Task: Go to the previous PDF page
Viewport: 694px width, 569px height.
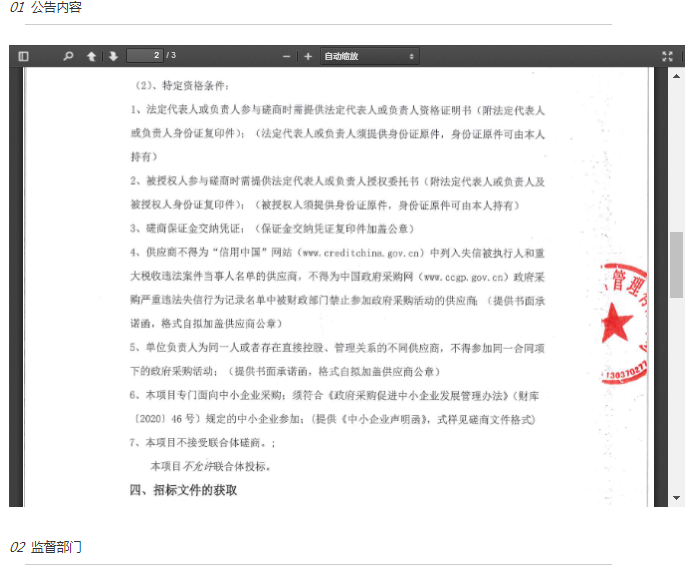Action: 91,56
